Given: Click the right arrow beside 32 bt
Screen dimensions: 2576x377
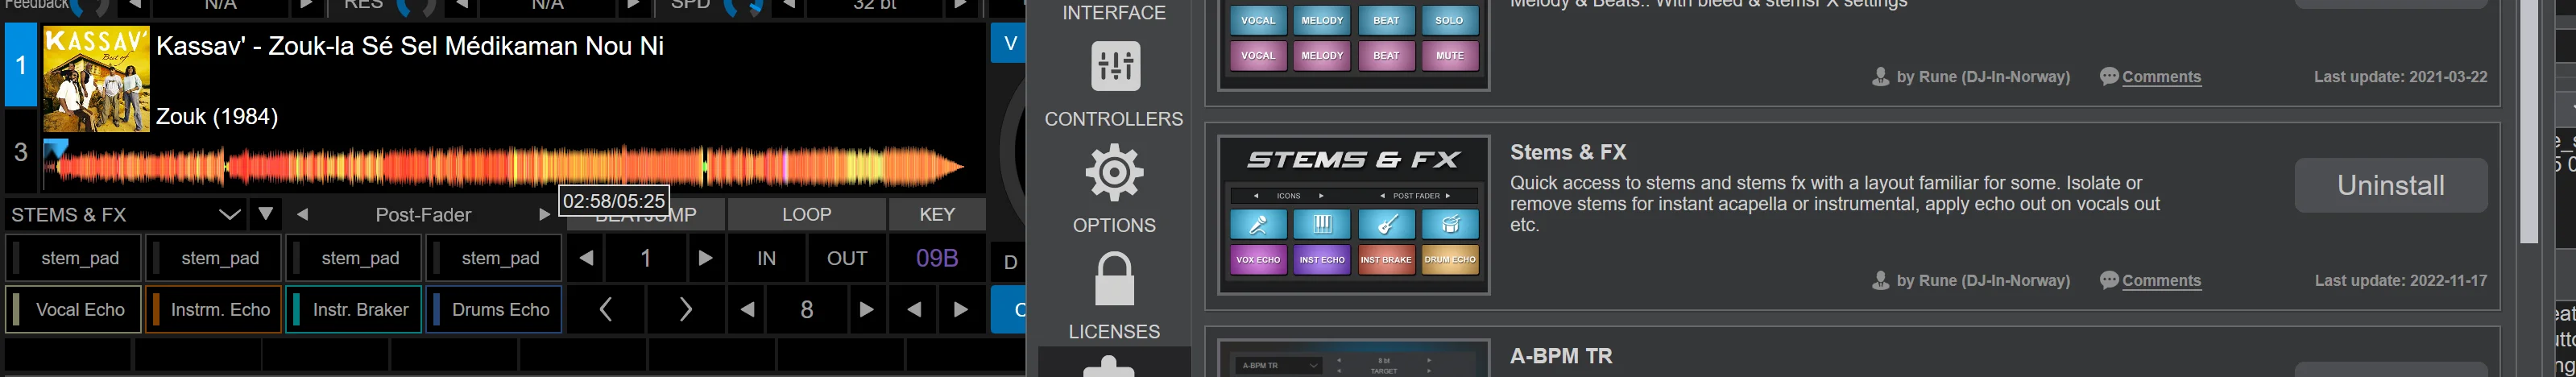Looking at the screenshot, I should coord(960,6).
